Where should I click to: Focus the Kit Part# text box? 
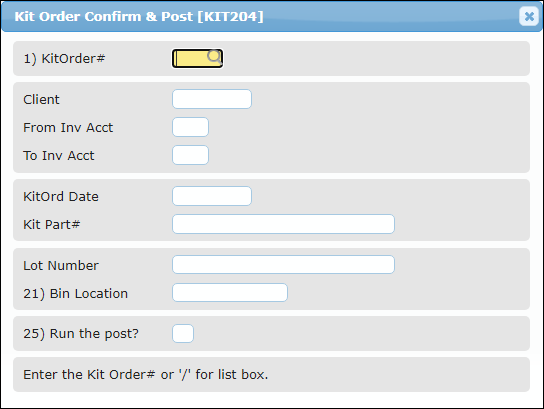[x=283, y=224]
